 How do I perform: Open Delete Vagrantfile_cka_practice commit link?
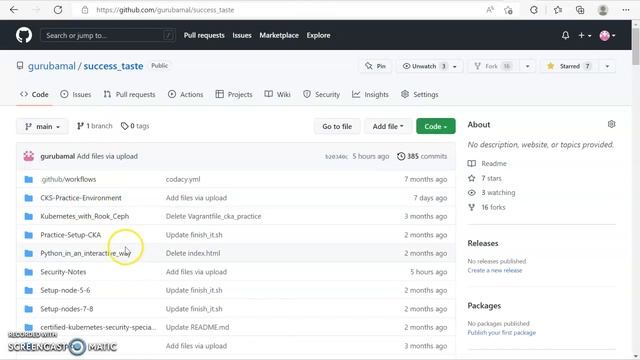[213, 216]
